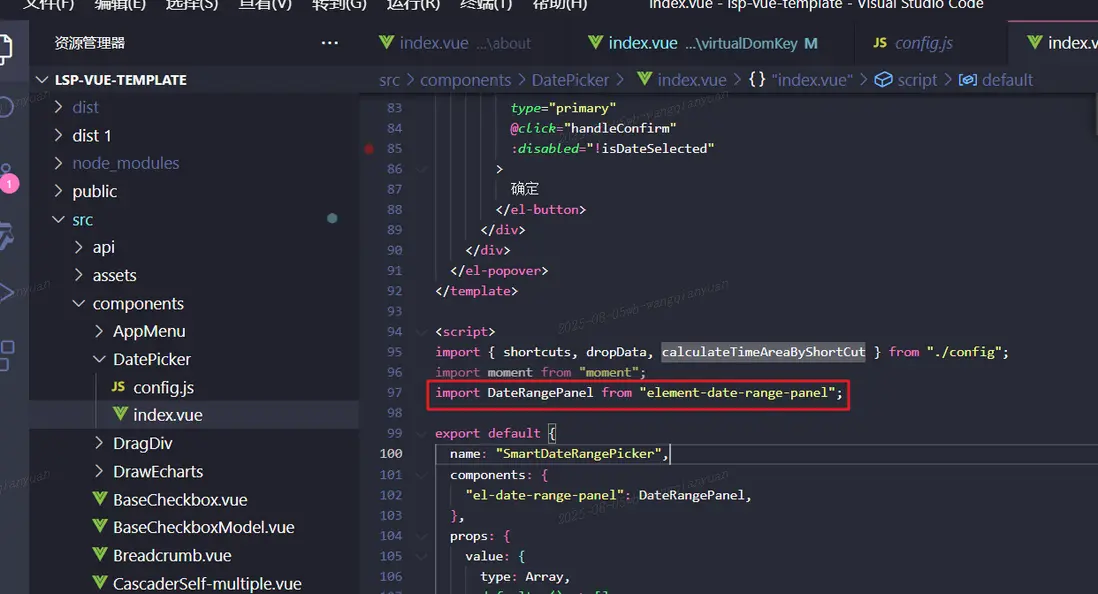
Task: Click default breadcrumb label
Action: click(1007, 80)
